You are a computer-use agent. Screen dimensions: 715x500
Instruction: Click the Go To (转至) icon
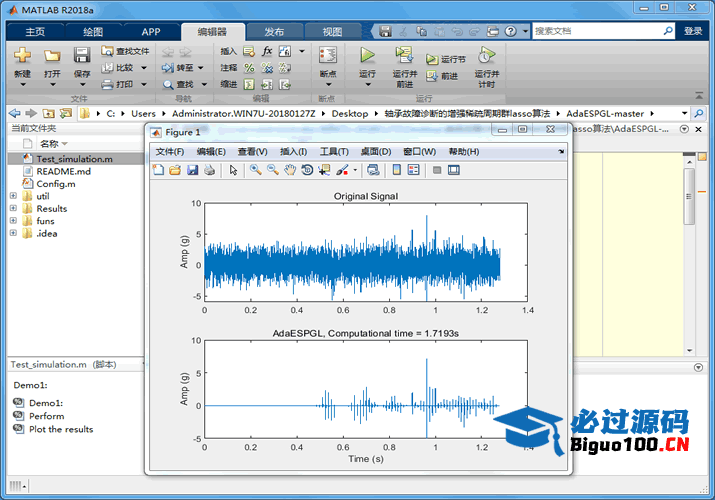click(x=167, y=68)
